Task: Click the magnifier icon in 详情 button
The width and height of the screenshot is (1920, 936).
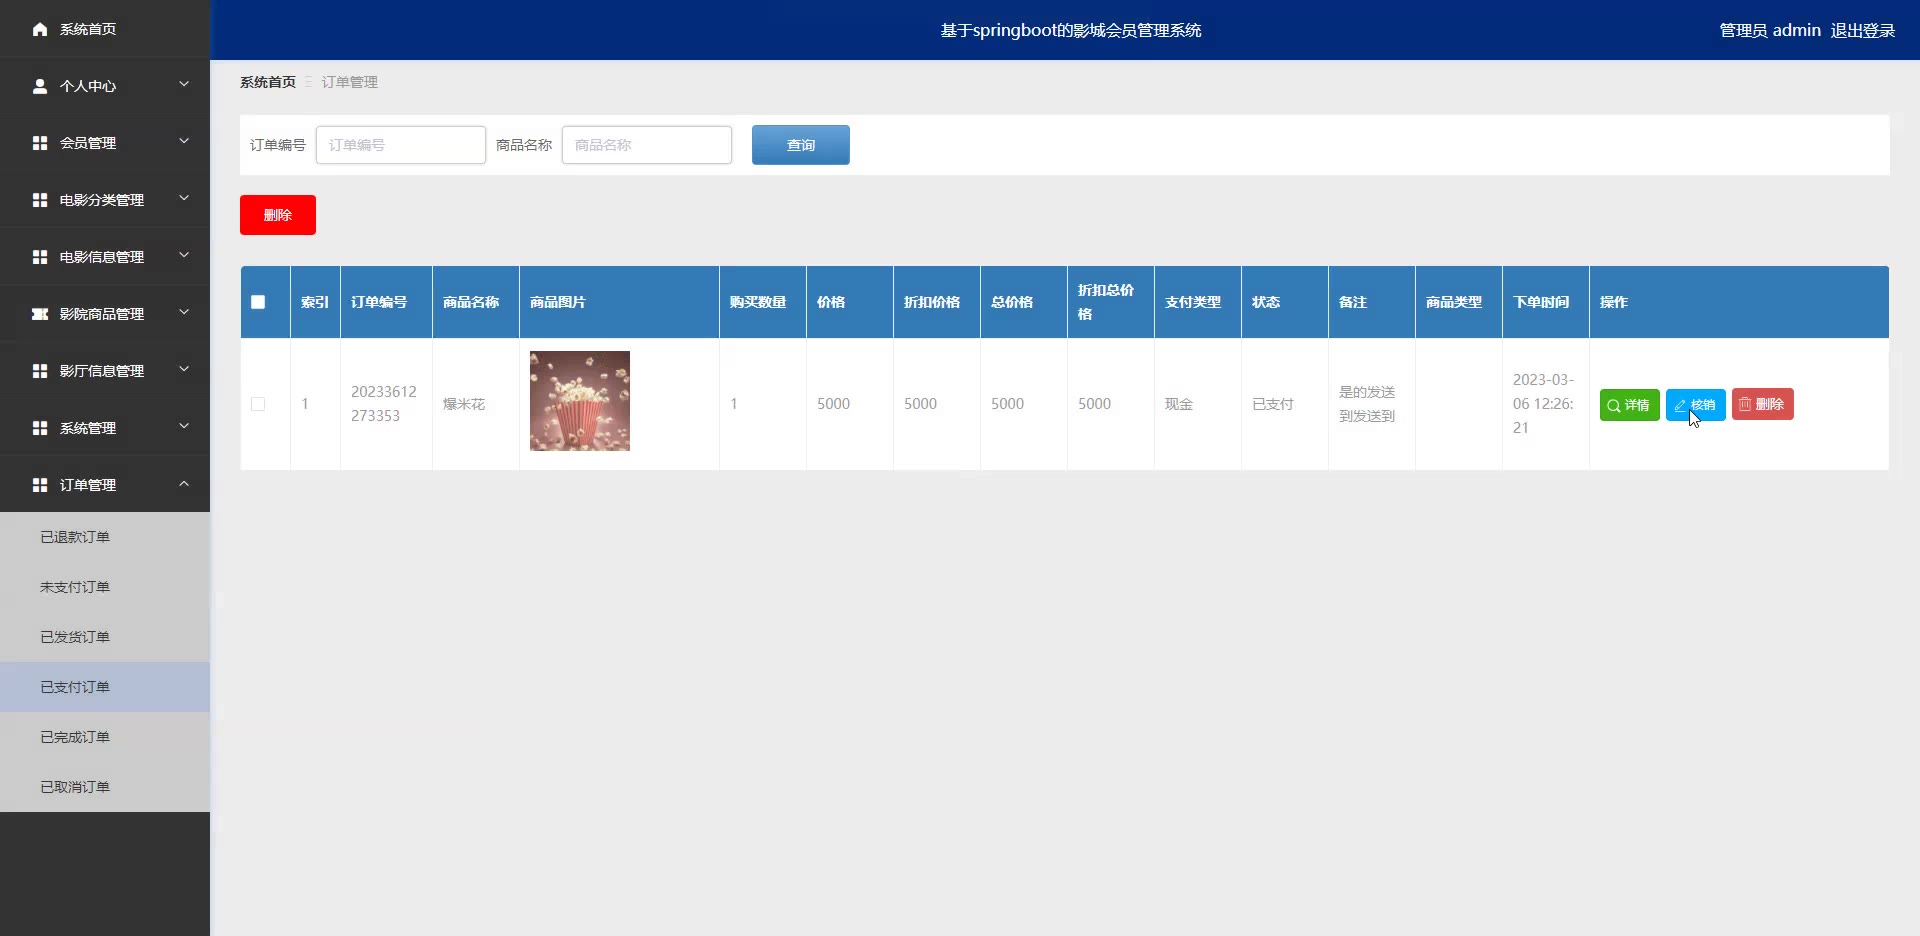Action: [x=1613, y=405]
